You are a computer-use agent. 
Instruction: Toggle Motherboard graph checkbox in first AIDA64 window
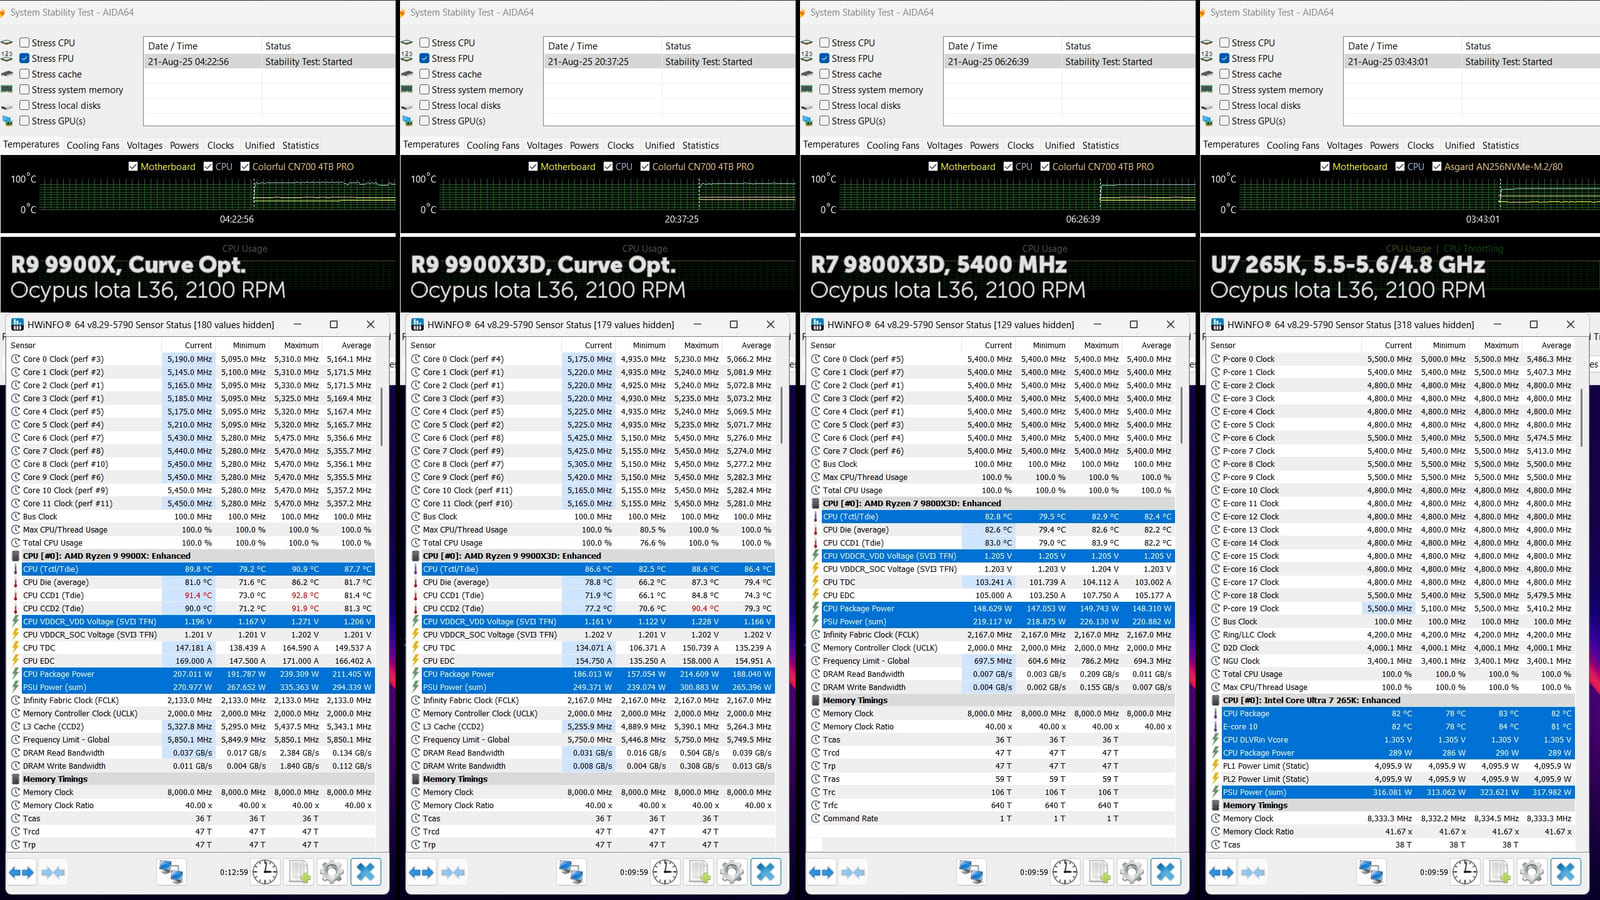click(x=133, y=167)
